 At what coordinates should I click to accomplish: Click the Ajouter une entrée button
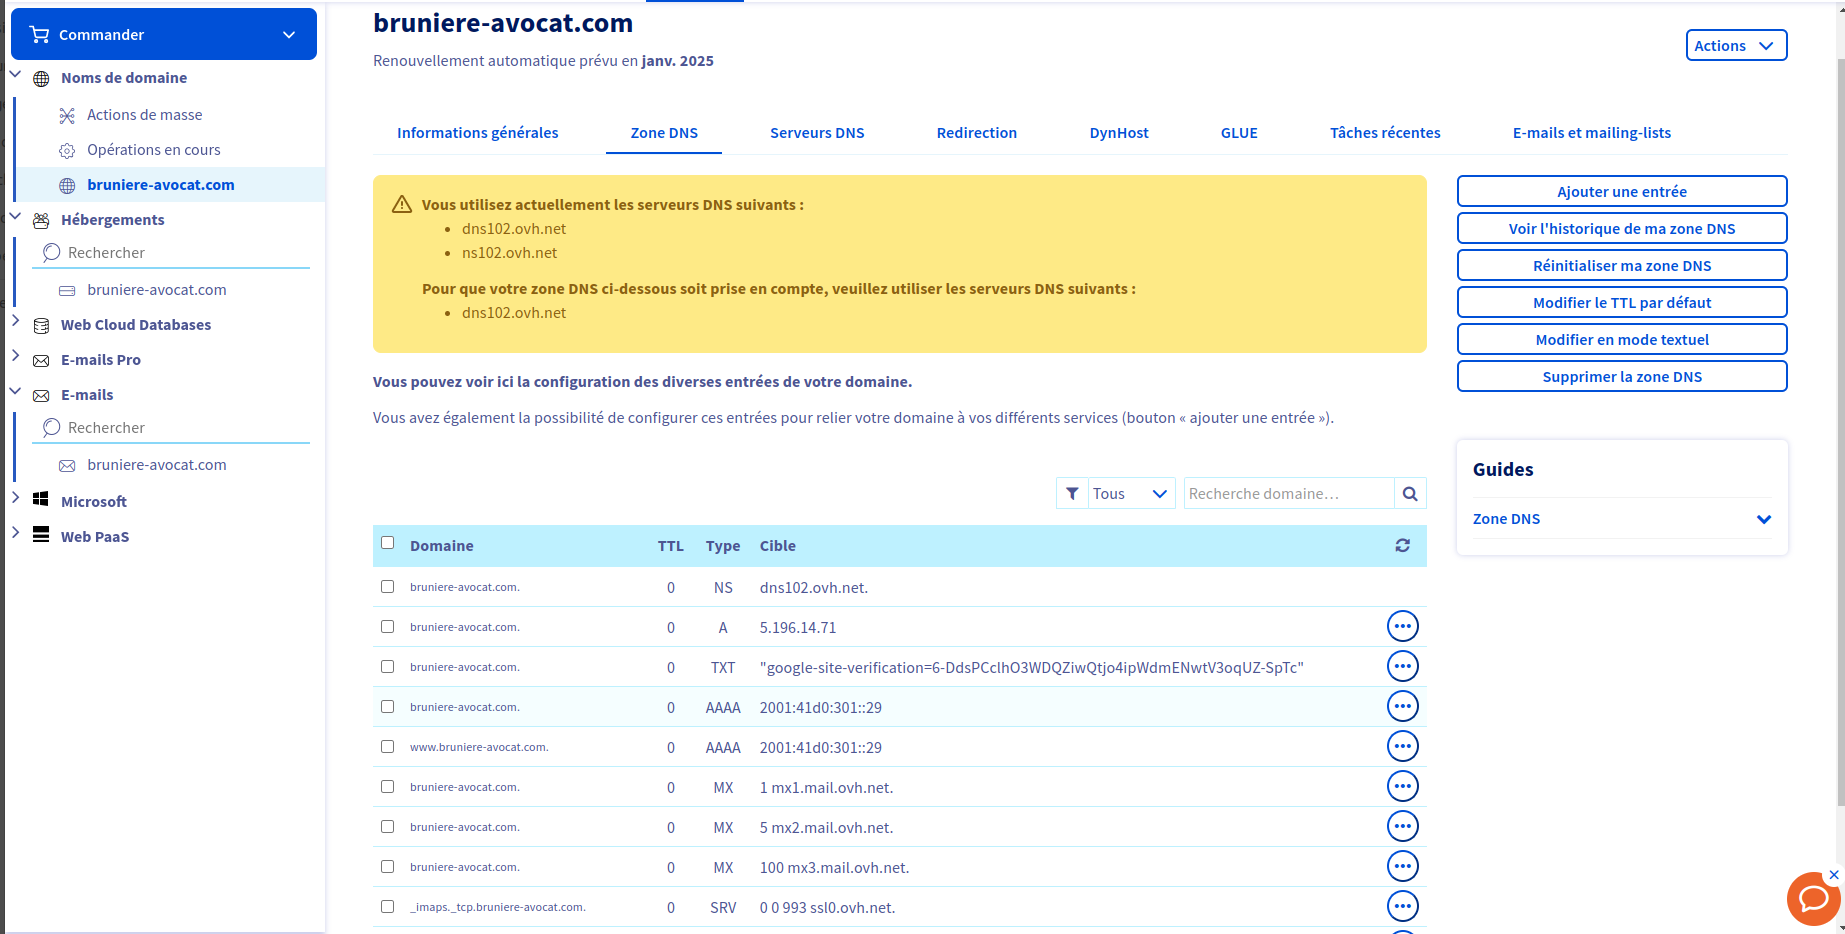tap(1621, 192)
